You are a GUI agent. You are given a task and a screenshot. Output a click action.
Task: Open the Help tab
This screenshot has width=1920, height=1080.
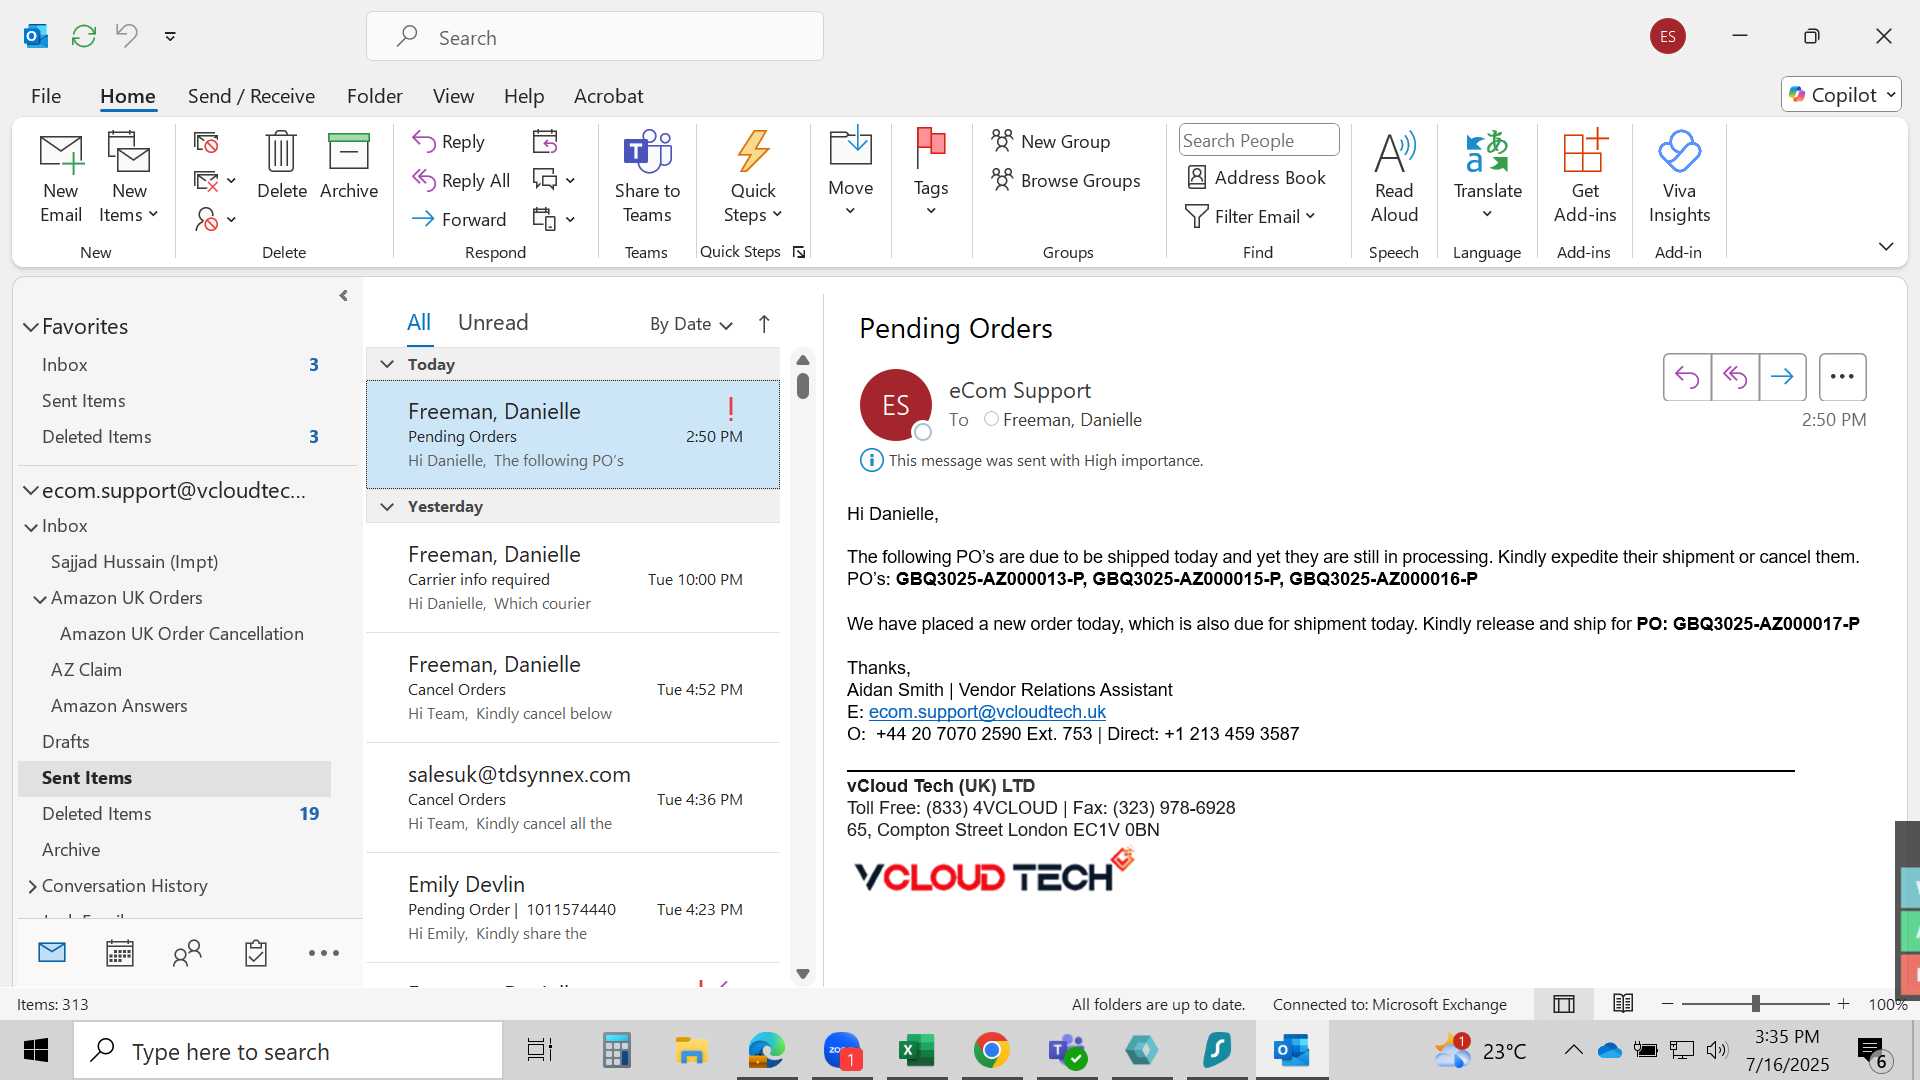click(x=524, y=96)
